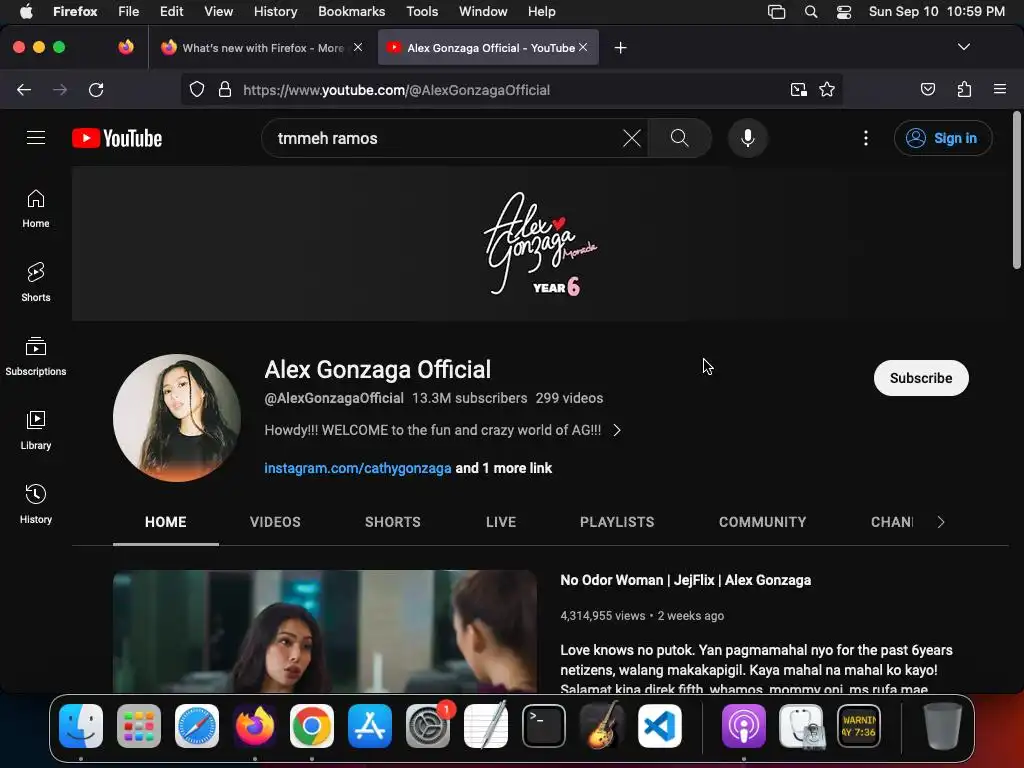Close the What's new with Firefox tab
Viewport: 1024px width, 768px height.
pos(358,47)
